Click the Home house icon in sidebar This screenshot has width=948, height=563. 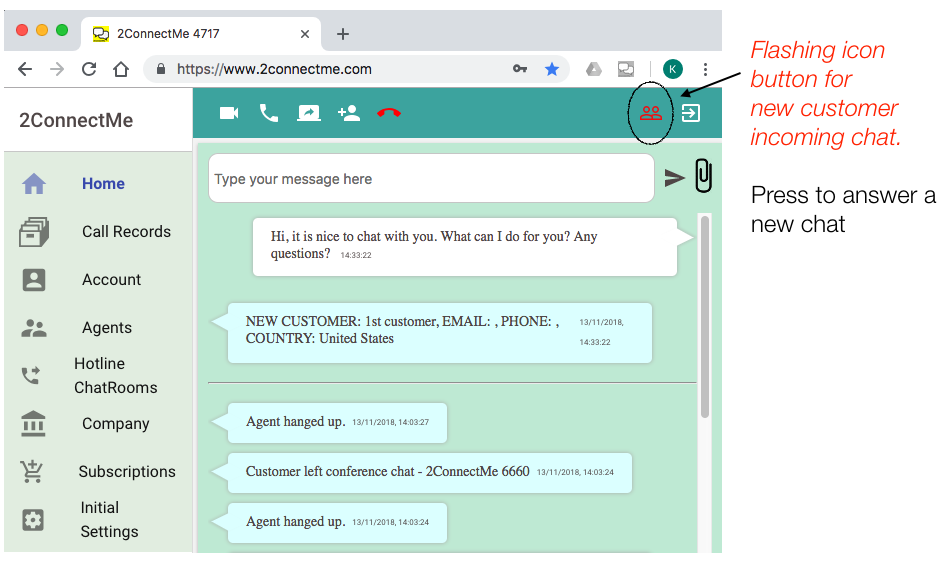pyautogui.click(x=34, y=184)
